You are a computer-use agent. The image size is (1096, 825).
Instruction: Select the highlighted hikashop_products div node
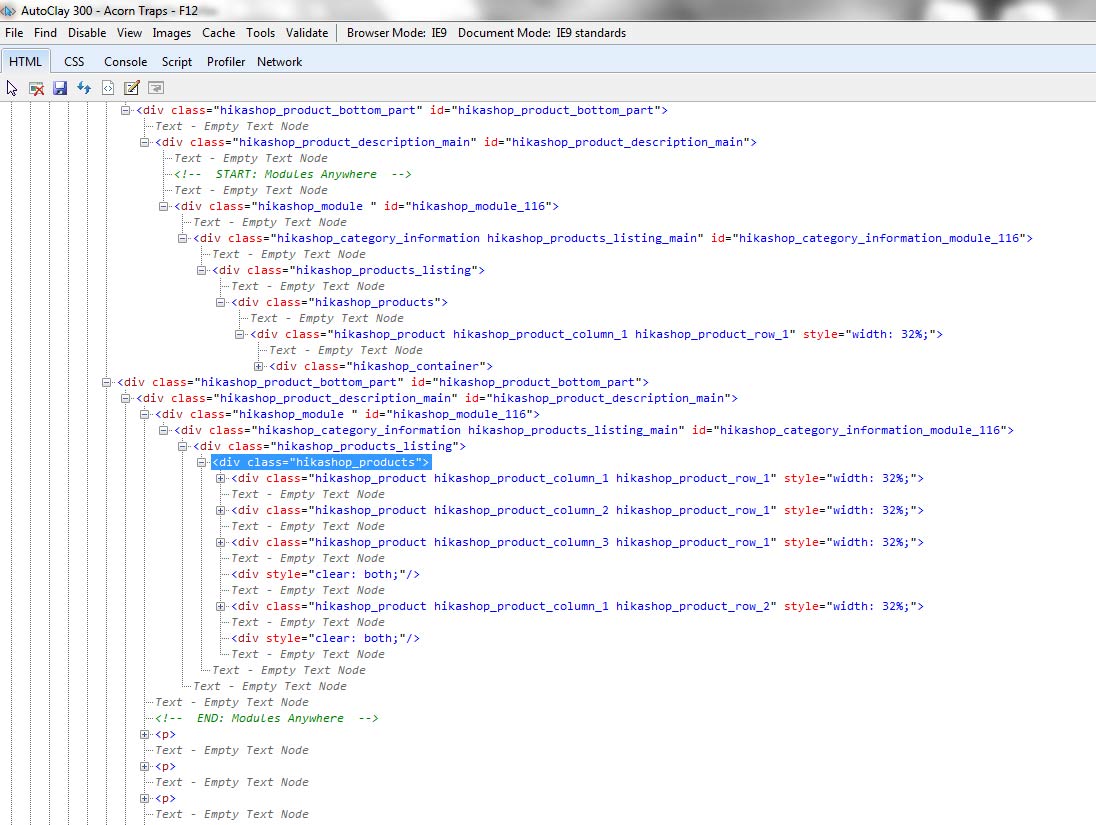(320, 462)
